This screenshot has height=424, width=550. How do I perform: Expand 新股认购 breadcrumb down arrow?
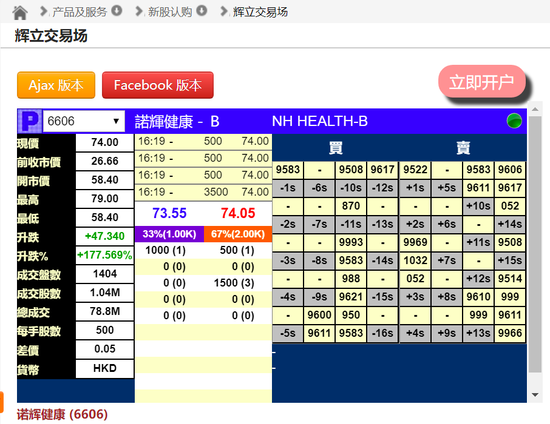point(202,11)
